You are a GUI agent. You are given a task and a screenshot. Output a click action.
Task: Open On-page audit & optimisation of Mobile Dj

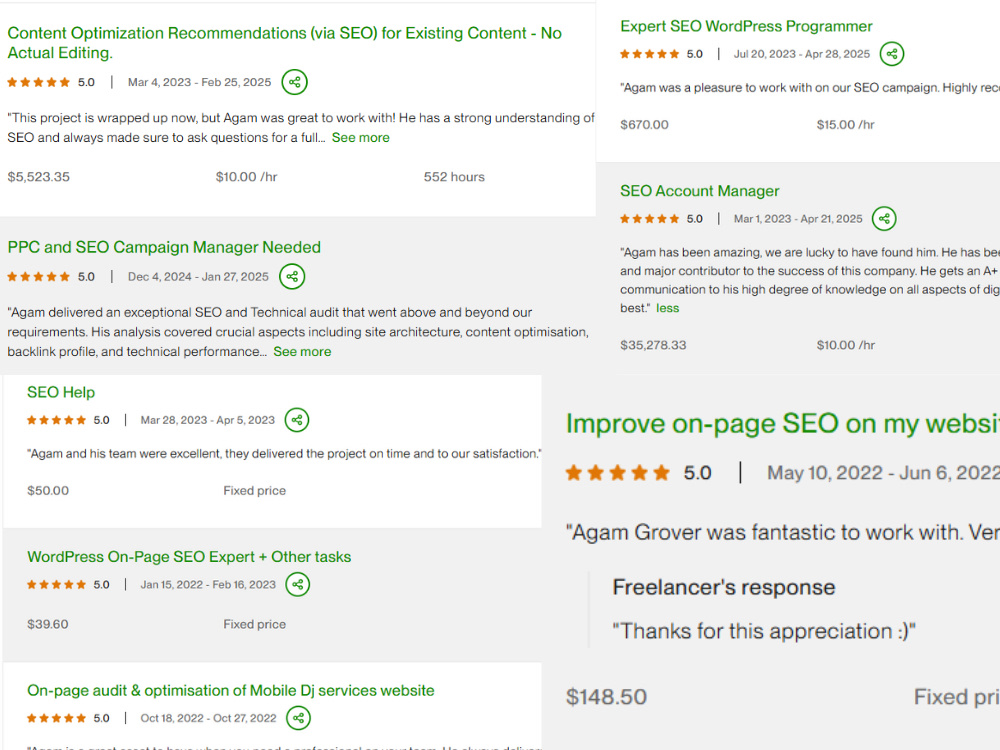click(x=230, y=691)
